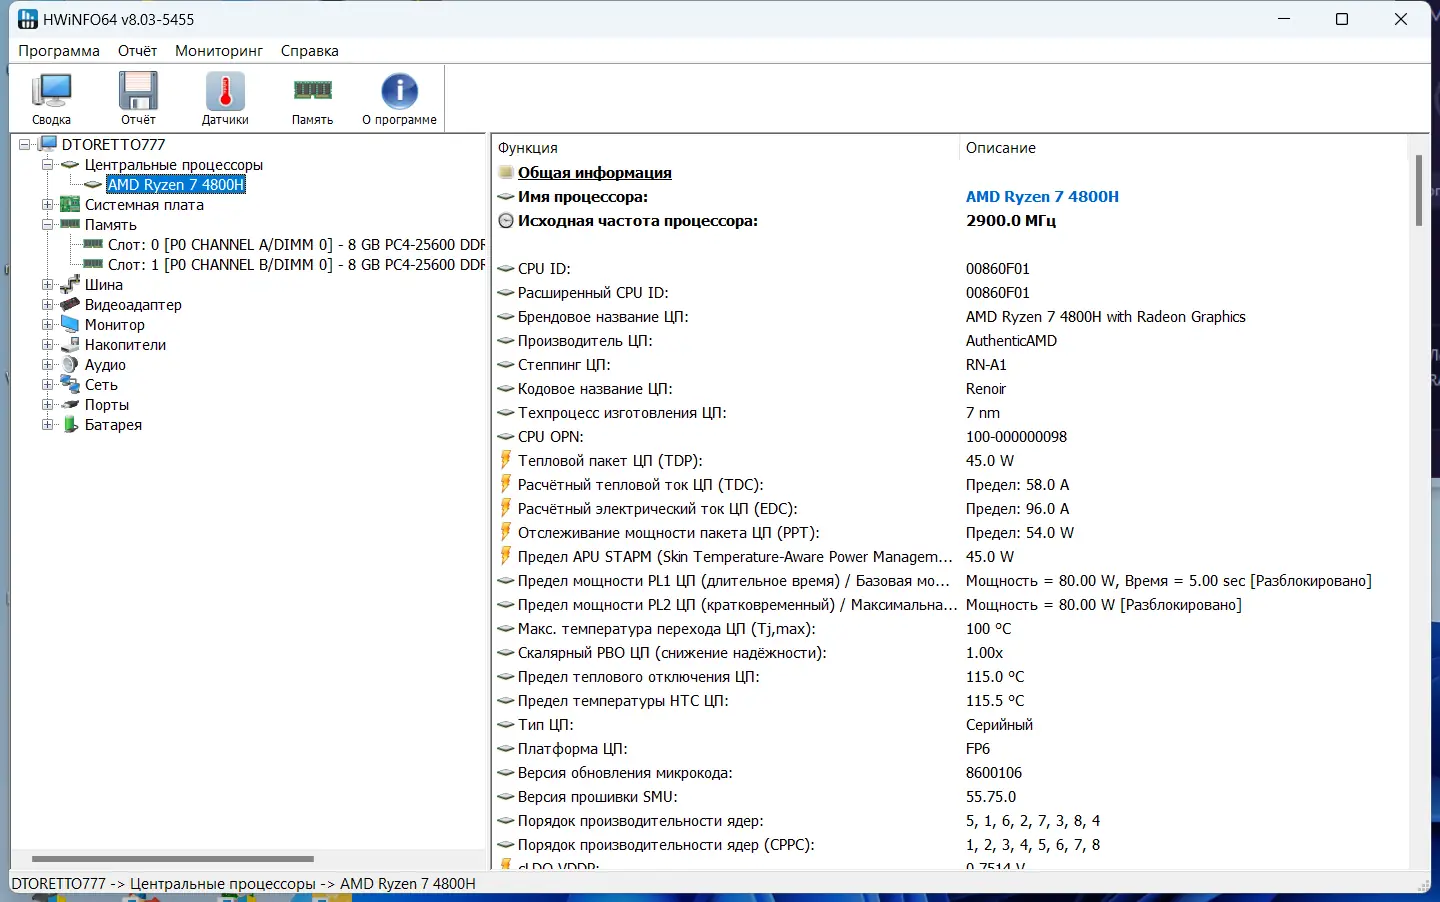The image size is (1440, 902).
Task: Select AMD Ryzen 7 4800H in tree
Action: (176, 184)
